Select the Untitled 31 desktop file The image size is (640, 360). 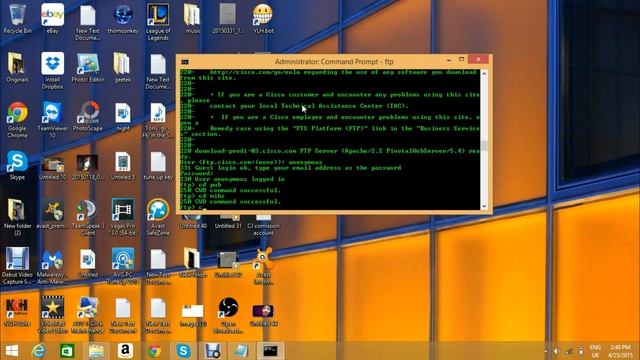(228, 222)
